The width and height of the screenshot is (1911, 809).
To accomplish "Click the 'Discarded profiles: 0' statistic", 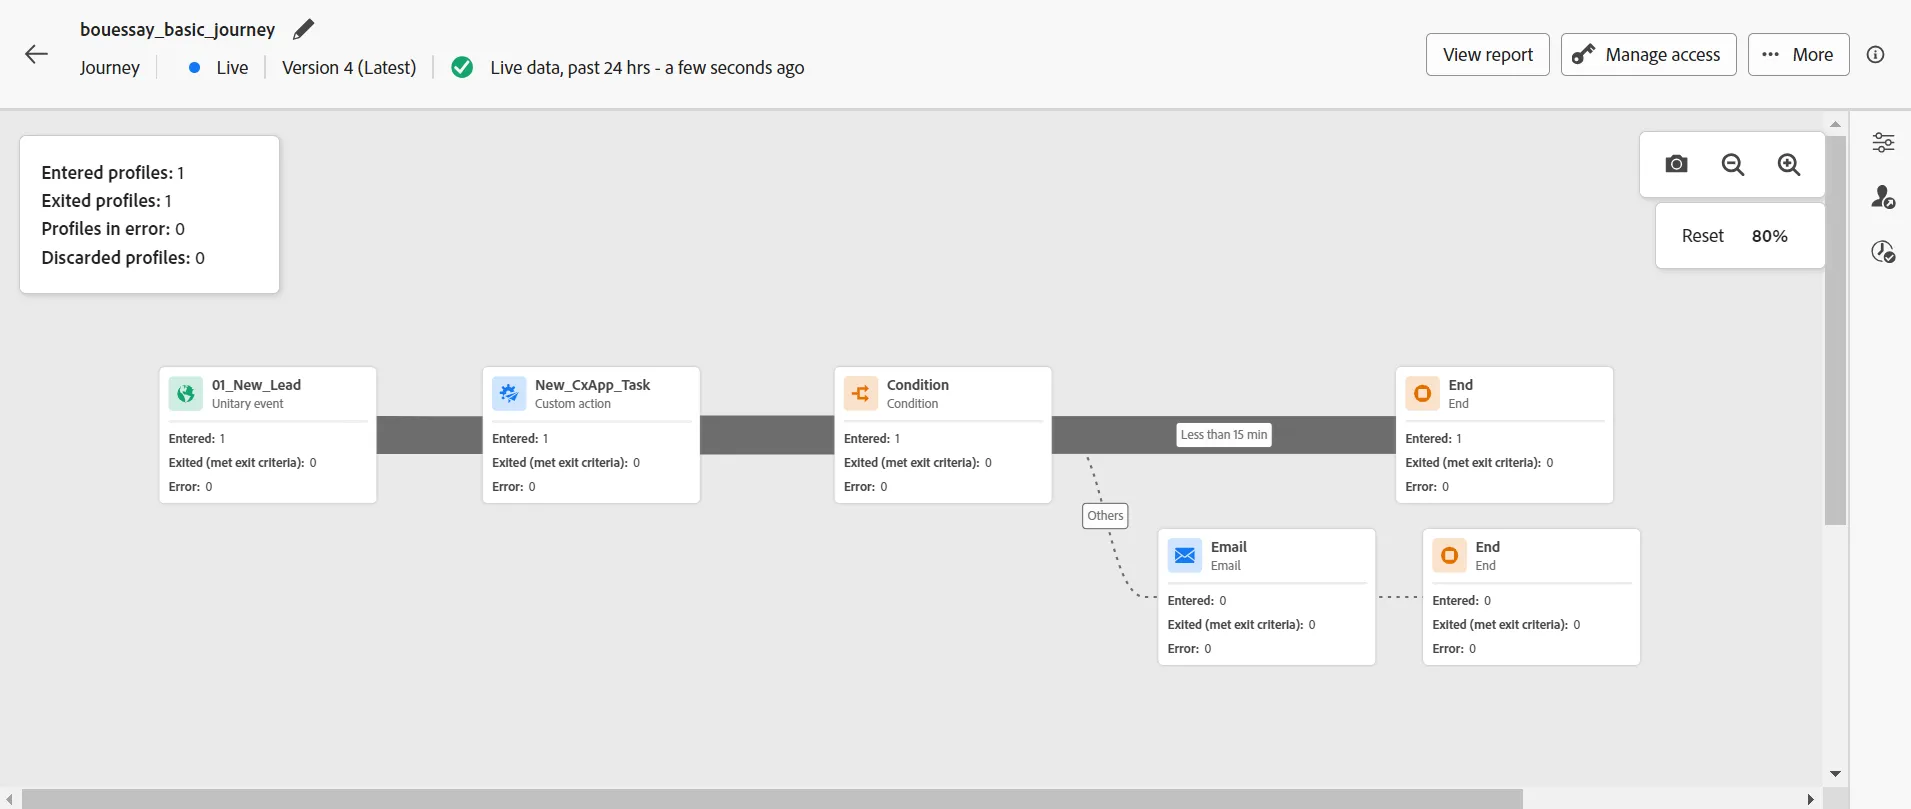I will 123,258.
